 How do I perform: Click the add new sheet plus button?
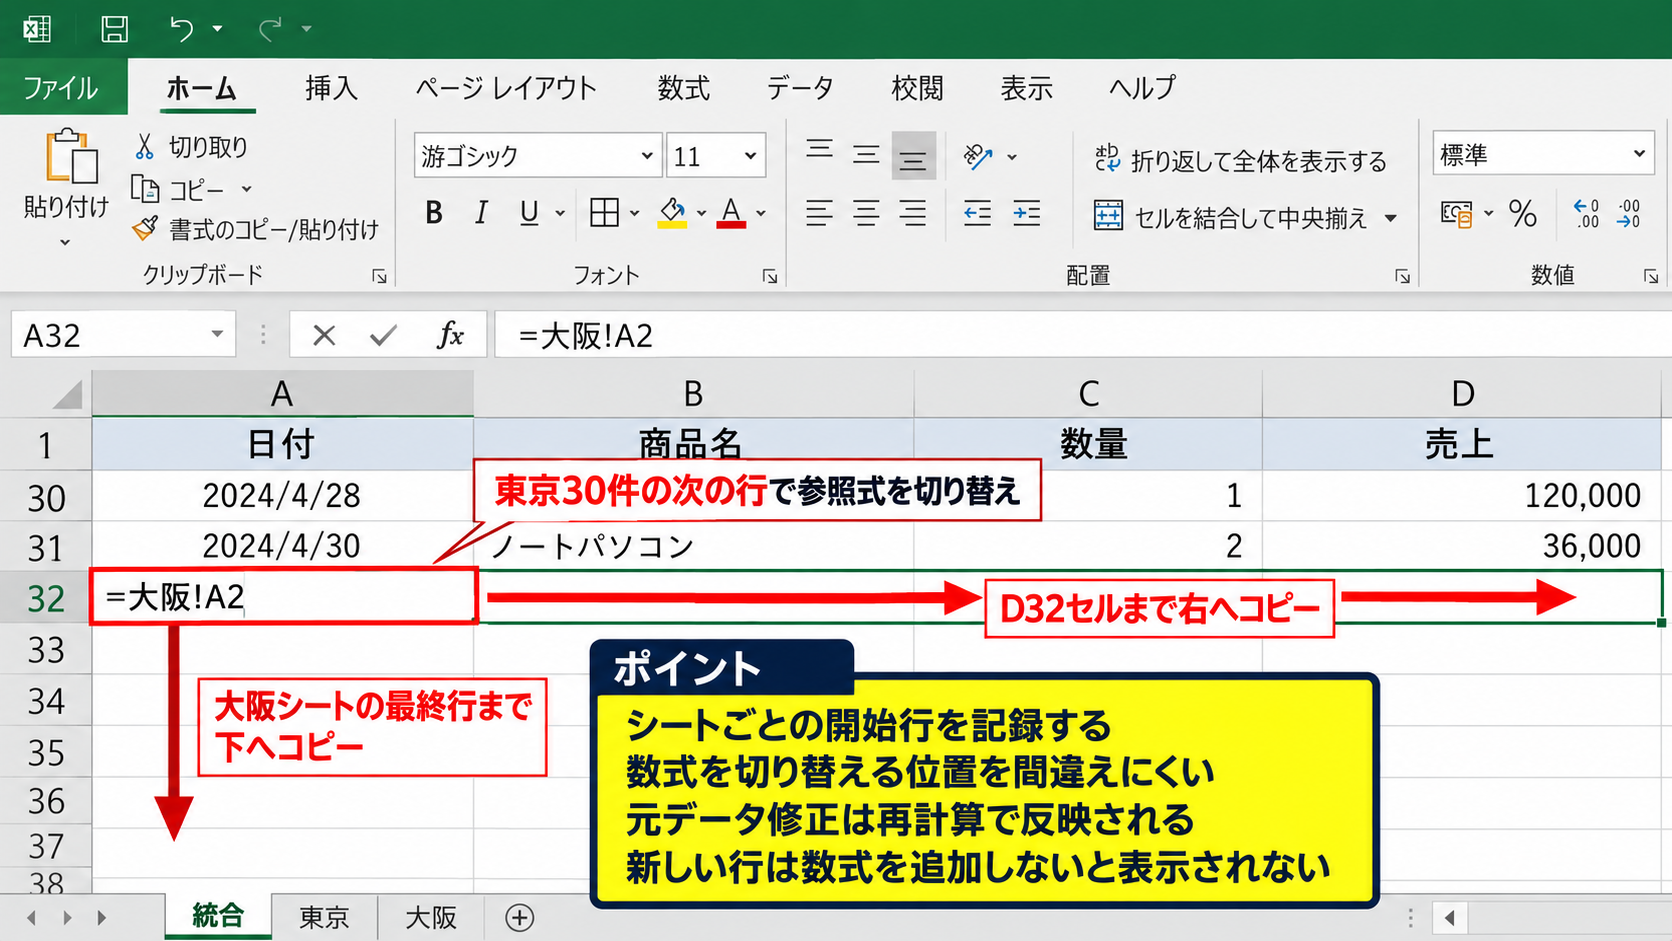[x=519, y=917]
